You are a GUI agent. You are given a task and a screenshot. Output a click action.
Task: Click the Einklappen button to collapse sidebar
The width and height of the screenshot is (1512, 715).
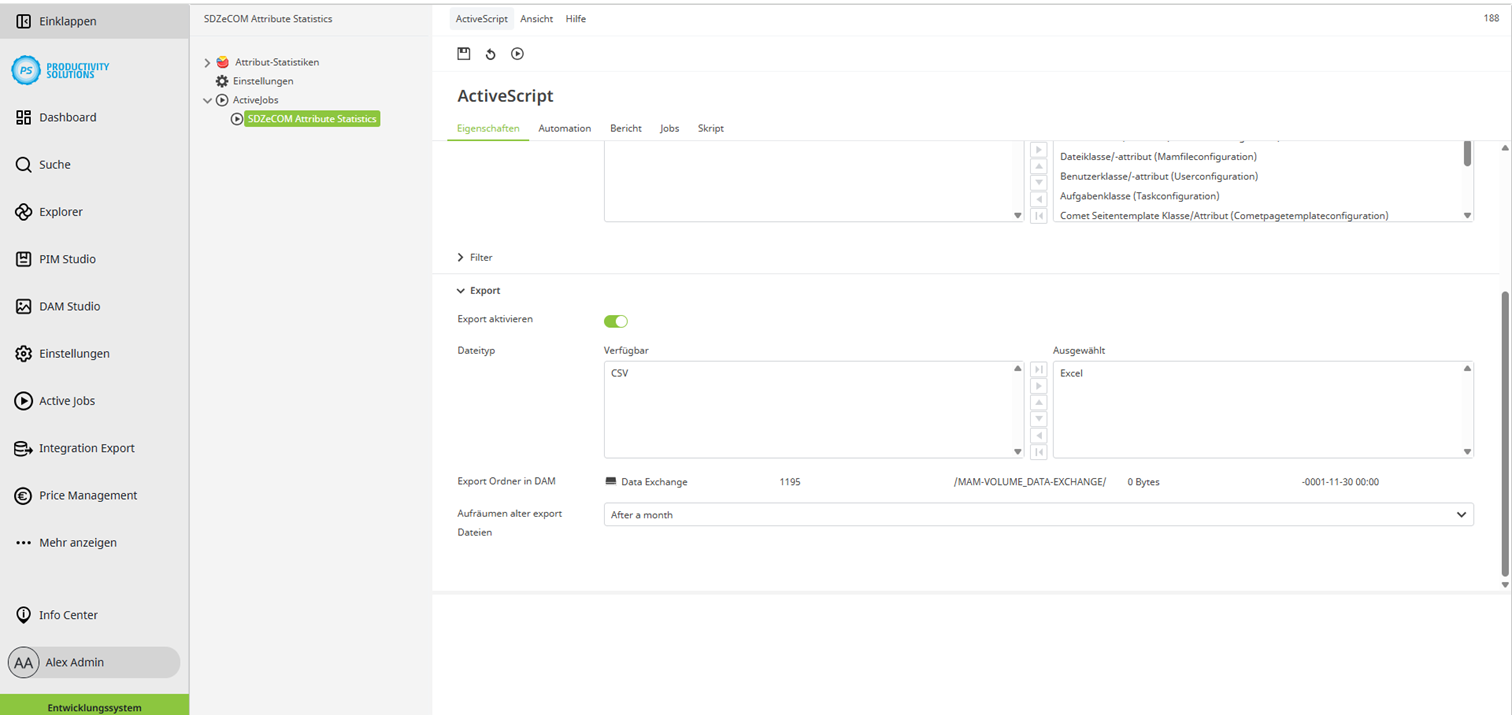click(x=67, y=21)
